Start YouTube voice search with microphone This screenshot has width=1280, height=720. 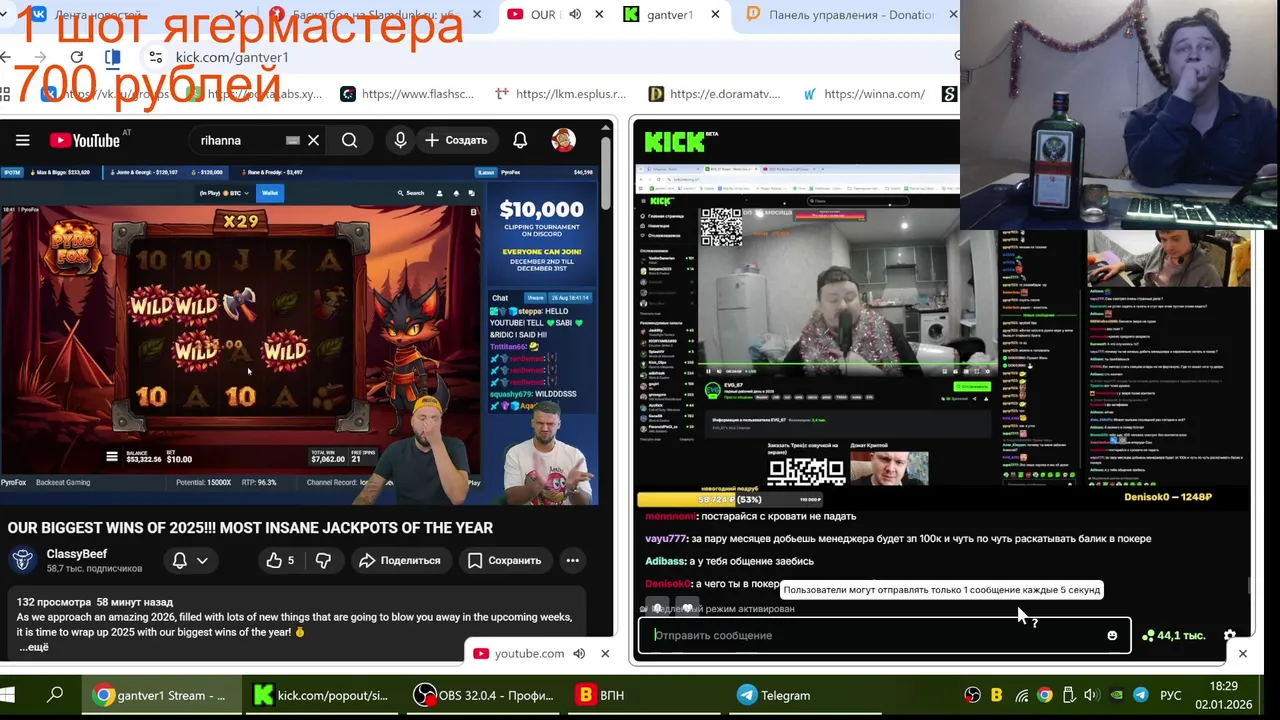click(400, 141)
